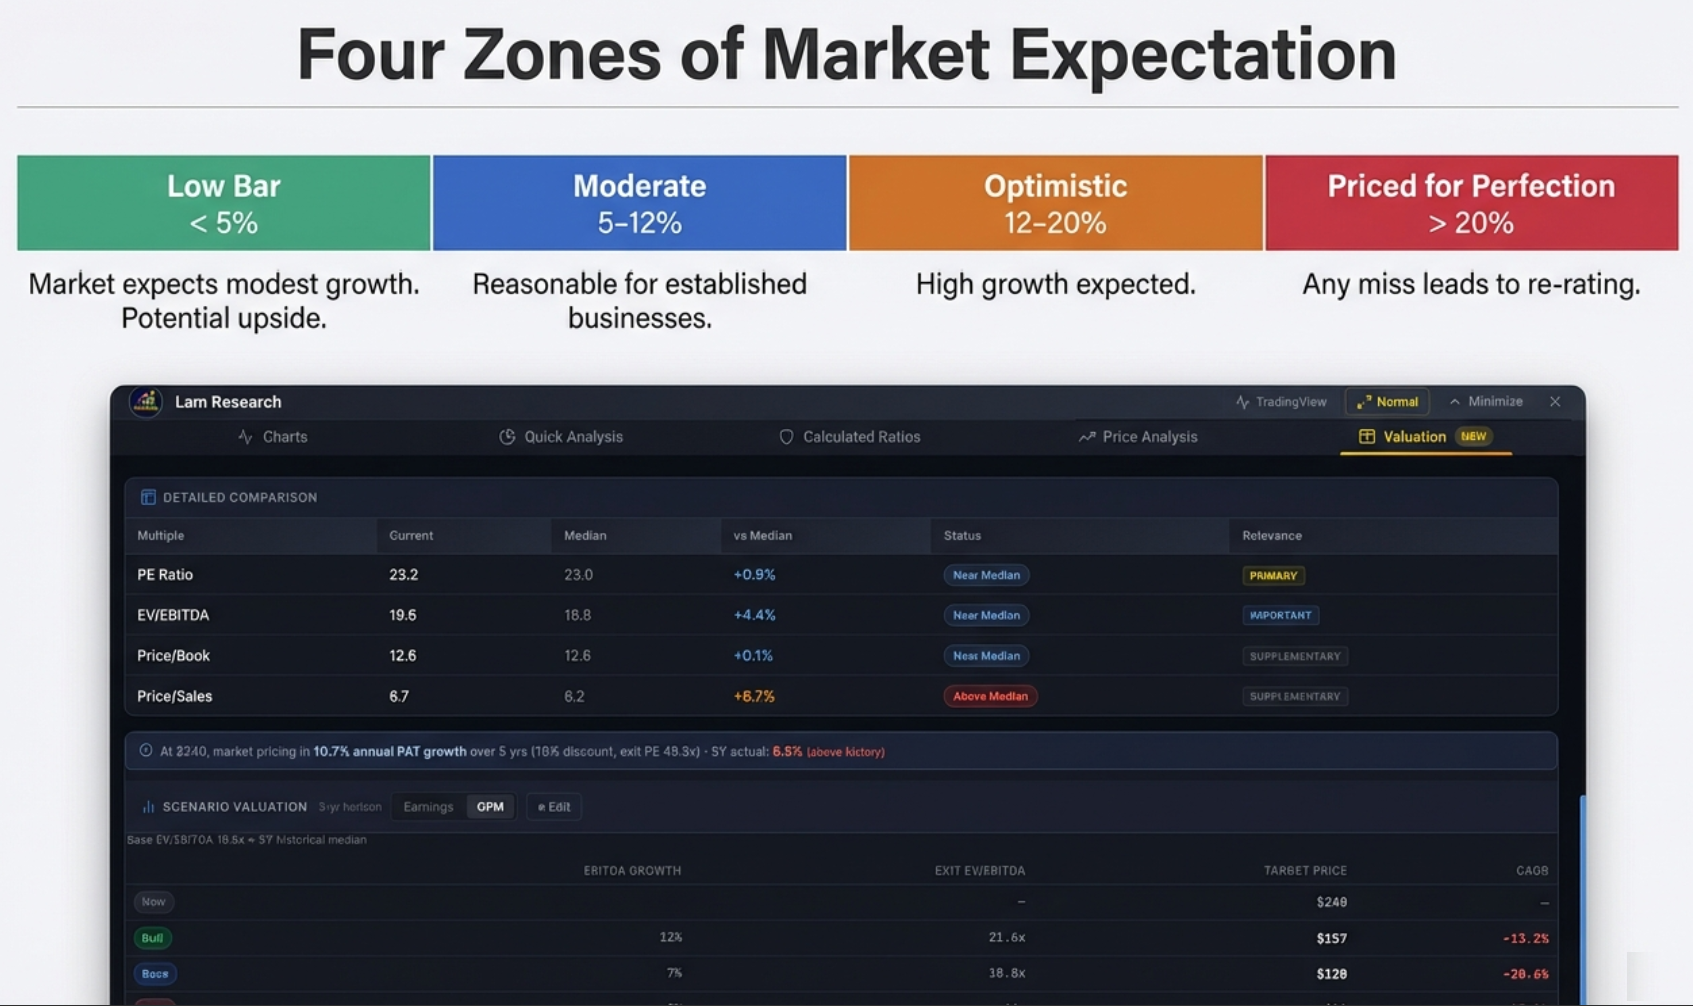
Task: Click the Quick Analysis pie icon
Action: [x=507, y=437]
